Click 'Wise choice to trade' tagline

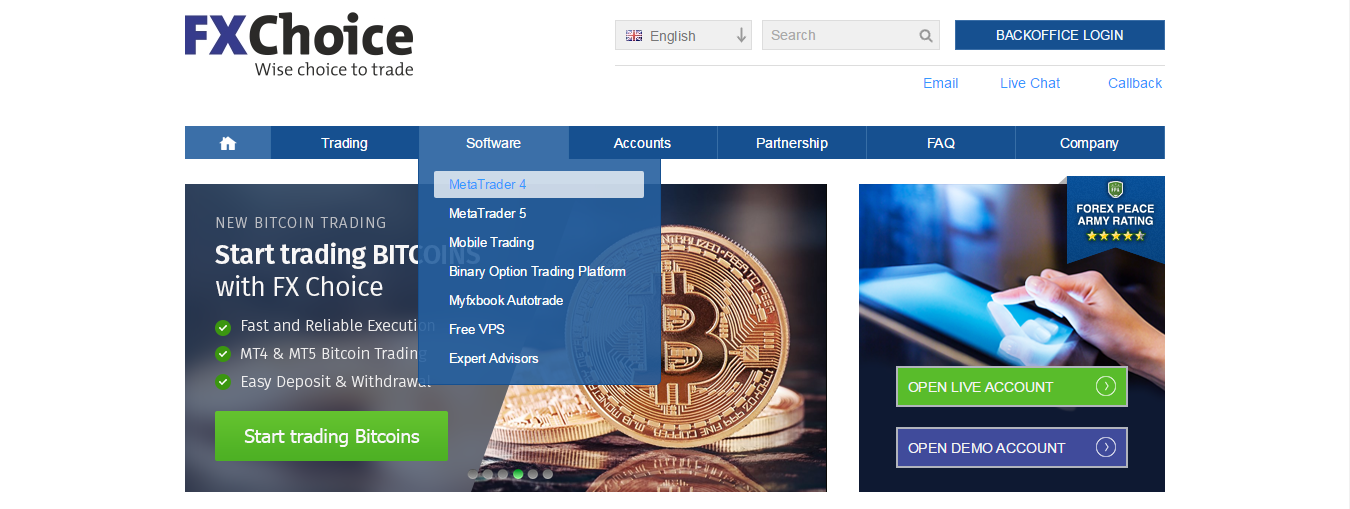[x=334, y=70]
